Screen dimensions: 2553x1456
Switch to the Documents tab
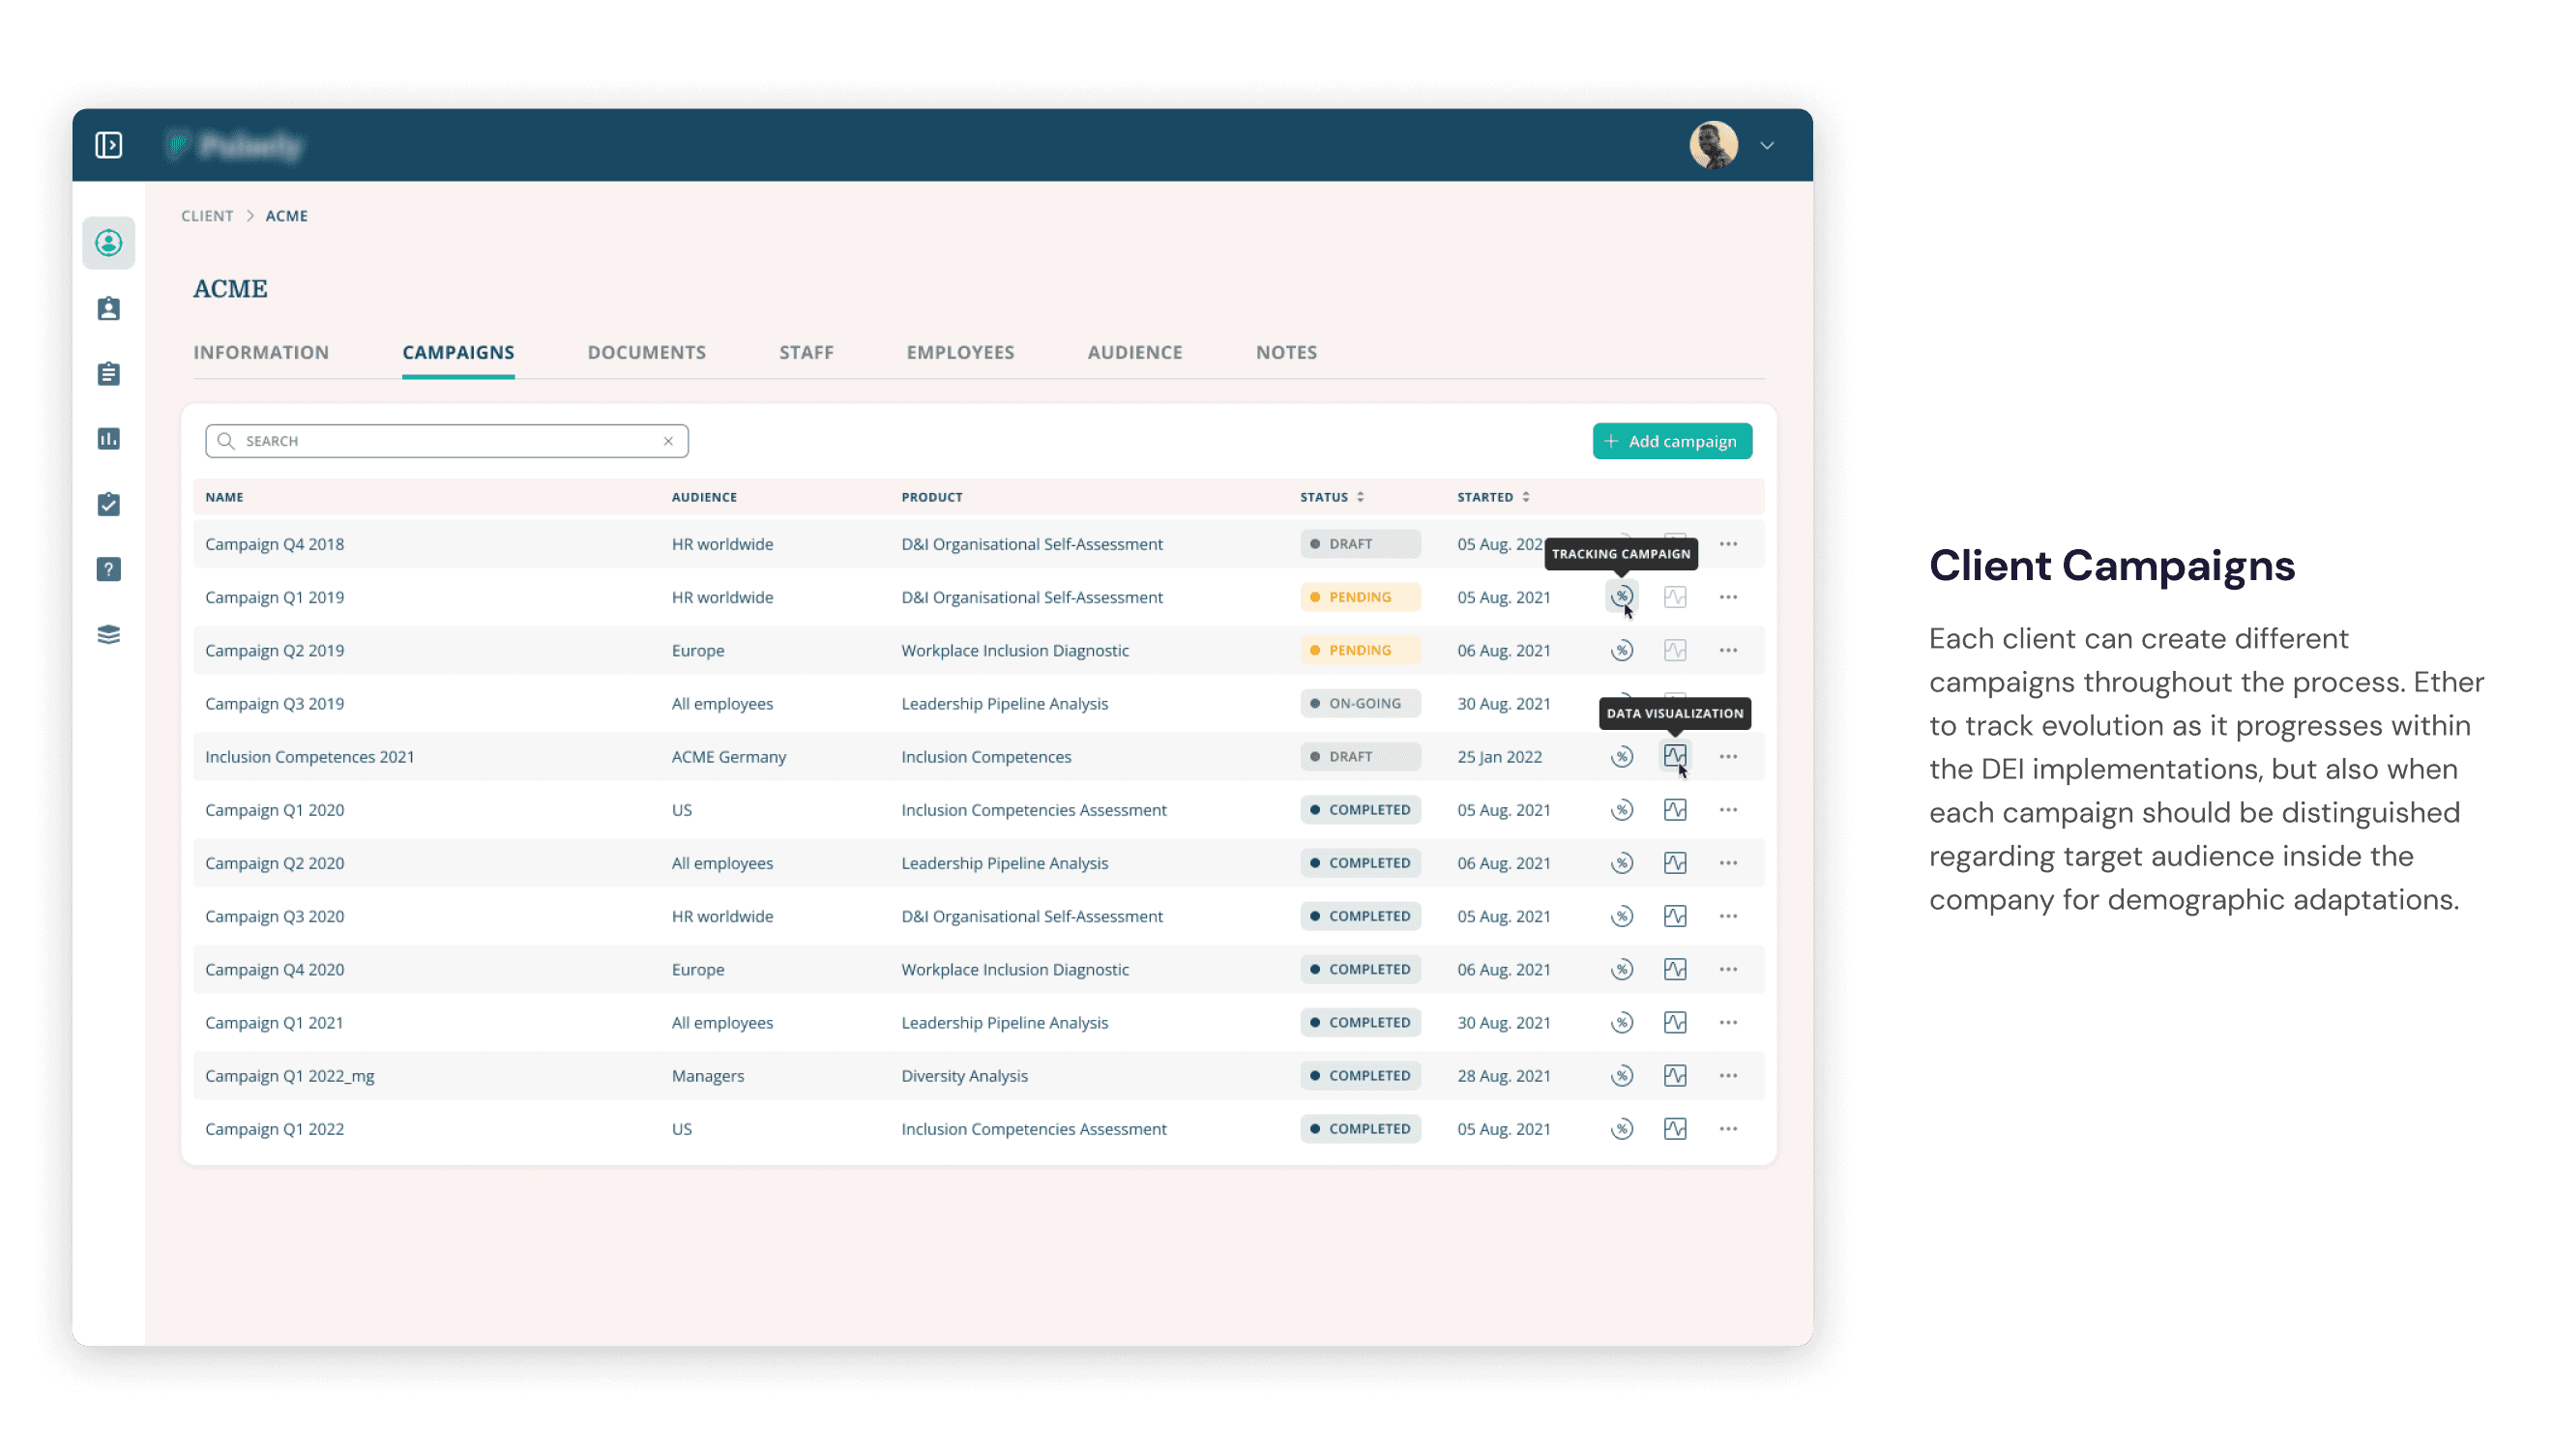point(646,352)
